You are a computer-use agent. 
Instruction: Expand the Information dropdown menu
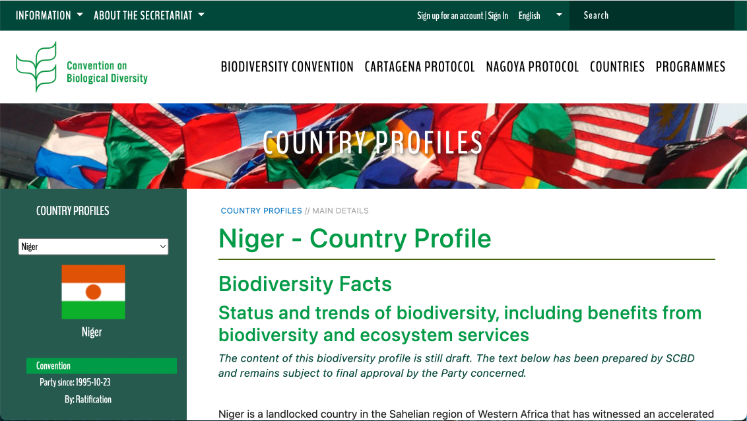coord(49,15)
